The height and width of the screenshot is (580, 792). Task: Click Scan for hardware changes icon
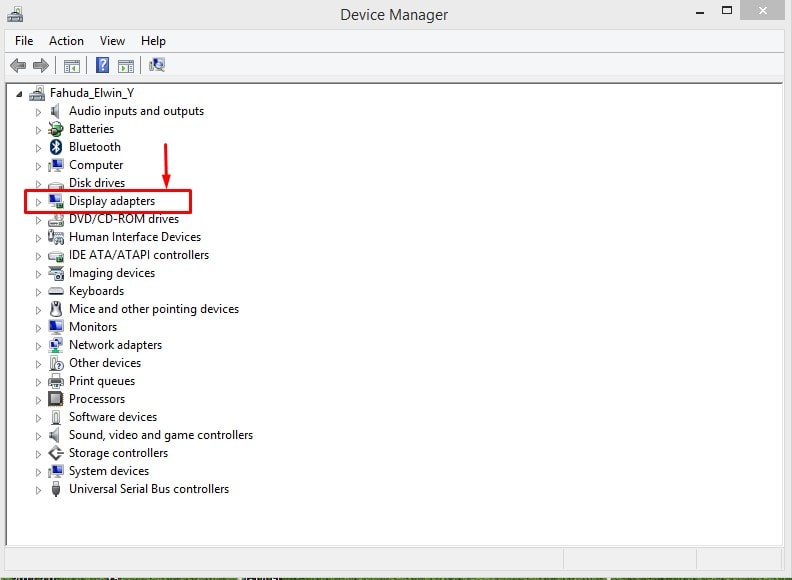pyautogui.click(x=157, y=65)
